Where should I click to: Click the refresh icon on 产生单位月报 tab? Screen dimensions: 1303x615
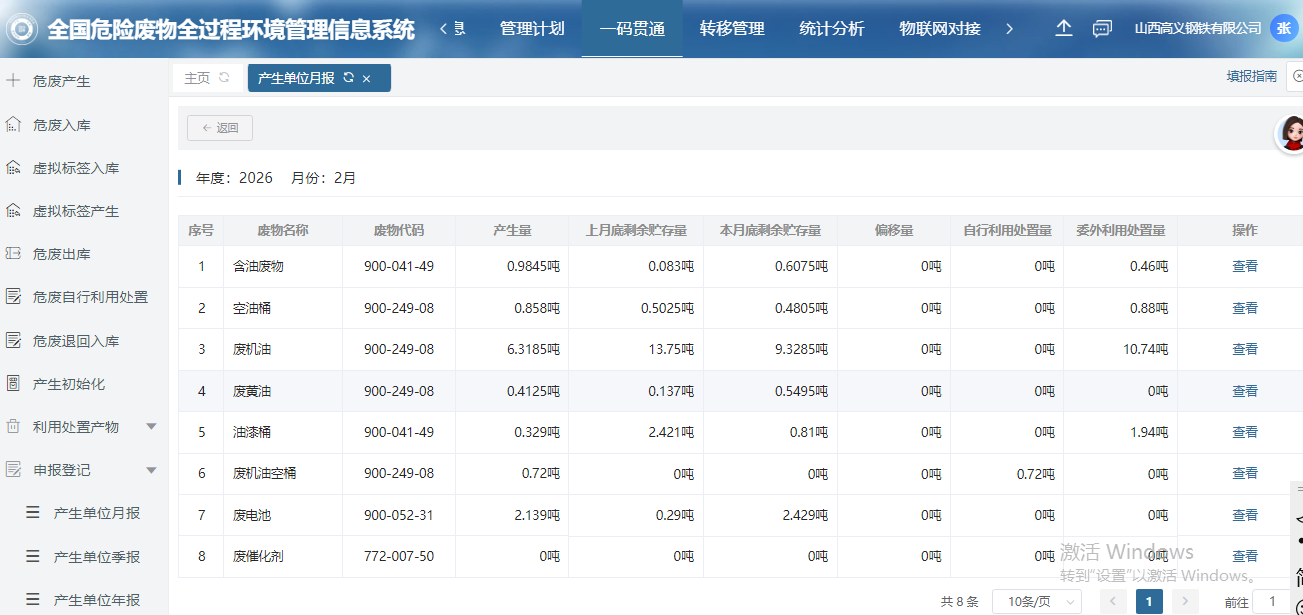point(348,78)
